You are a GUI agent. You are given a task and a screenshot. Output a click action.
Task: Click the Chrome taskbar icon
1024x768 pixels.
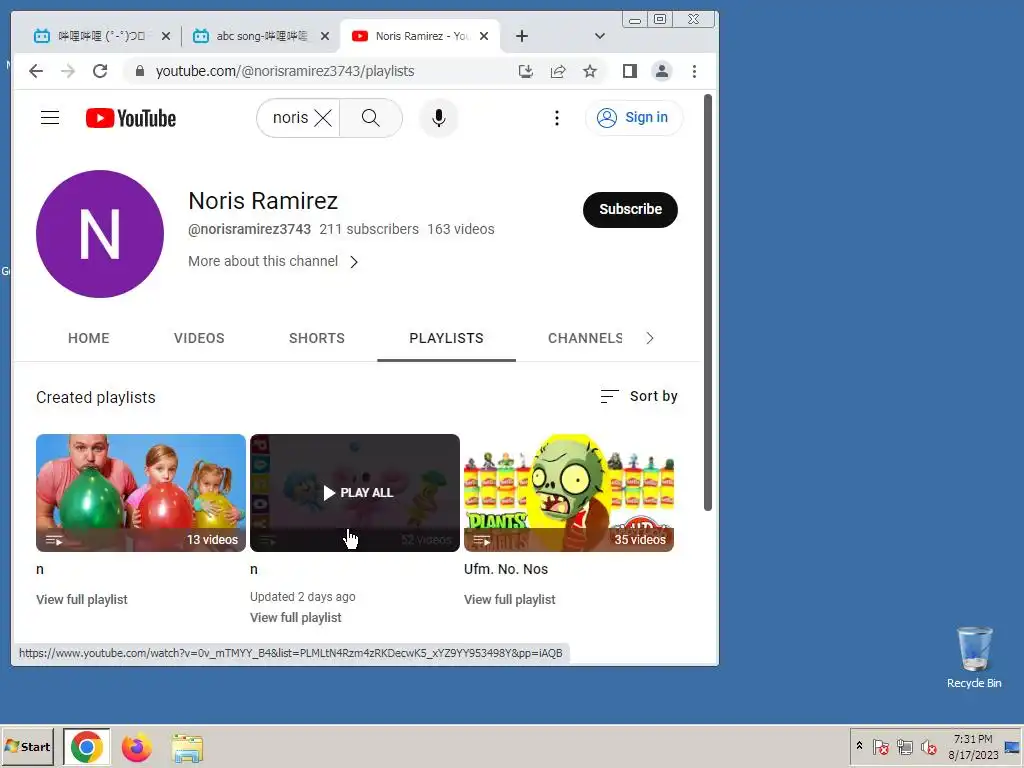[x=87, y=747]
